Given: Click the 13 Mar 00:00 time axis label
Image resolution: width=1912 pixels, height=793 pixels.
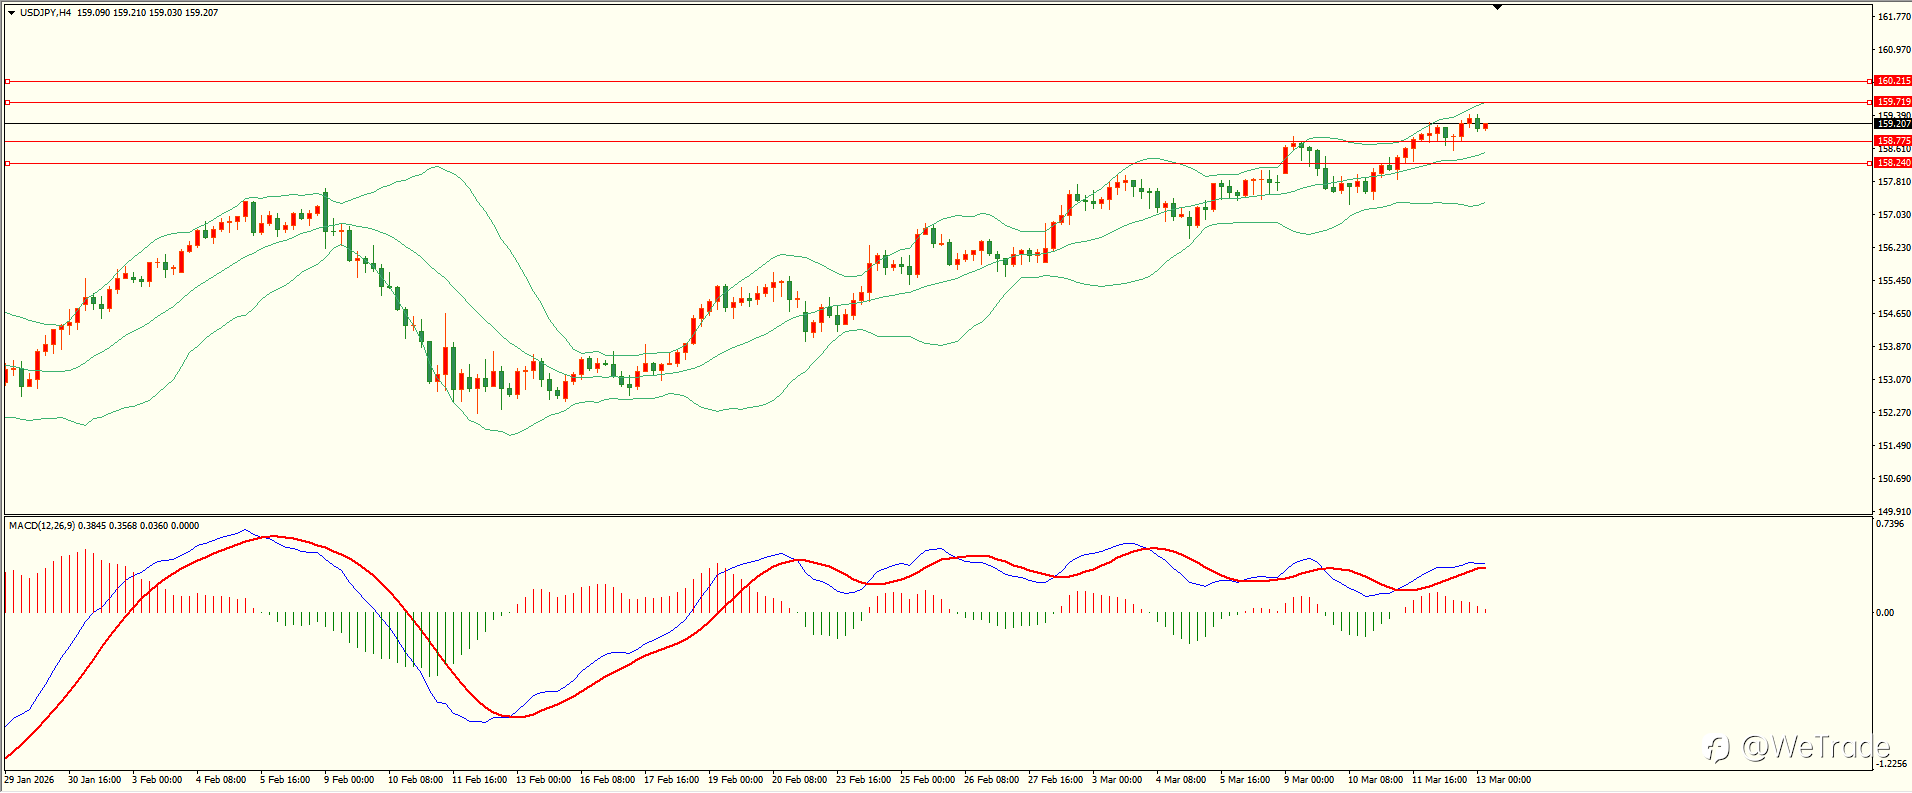Looking at the screenshot, I should coord(1503,780).
